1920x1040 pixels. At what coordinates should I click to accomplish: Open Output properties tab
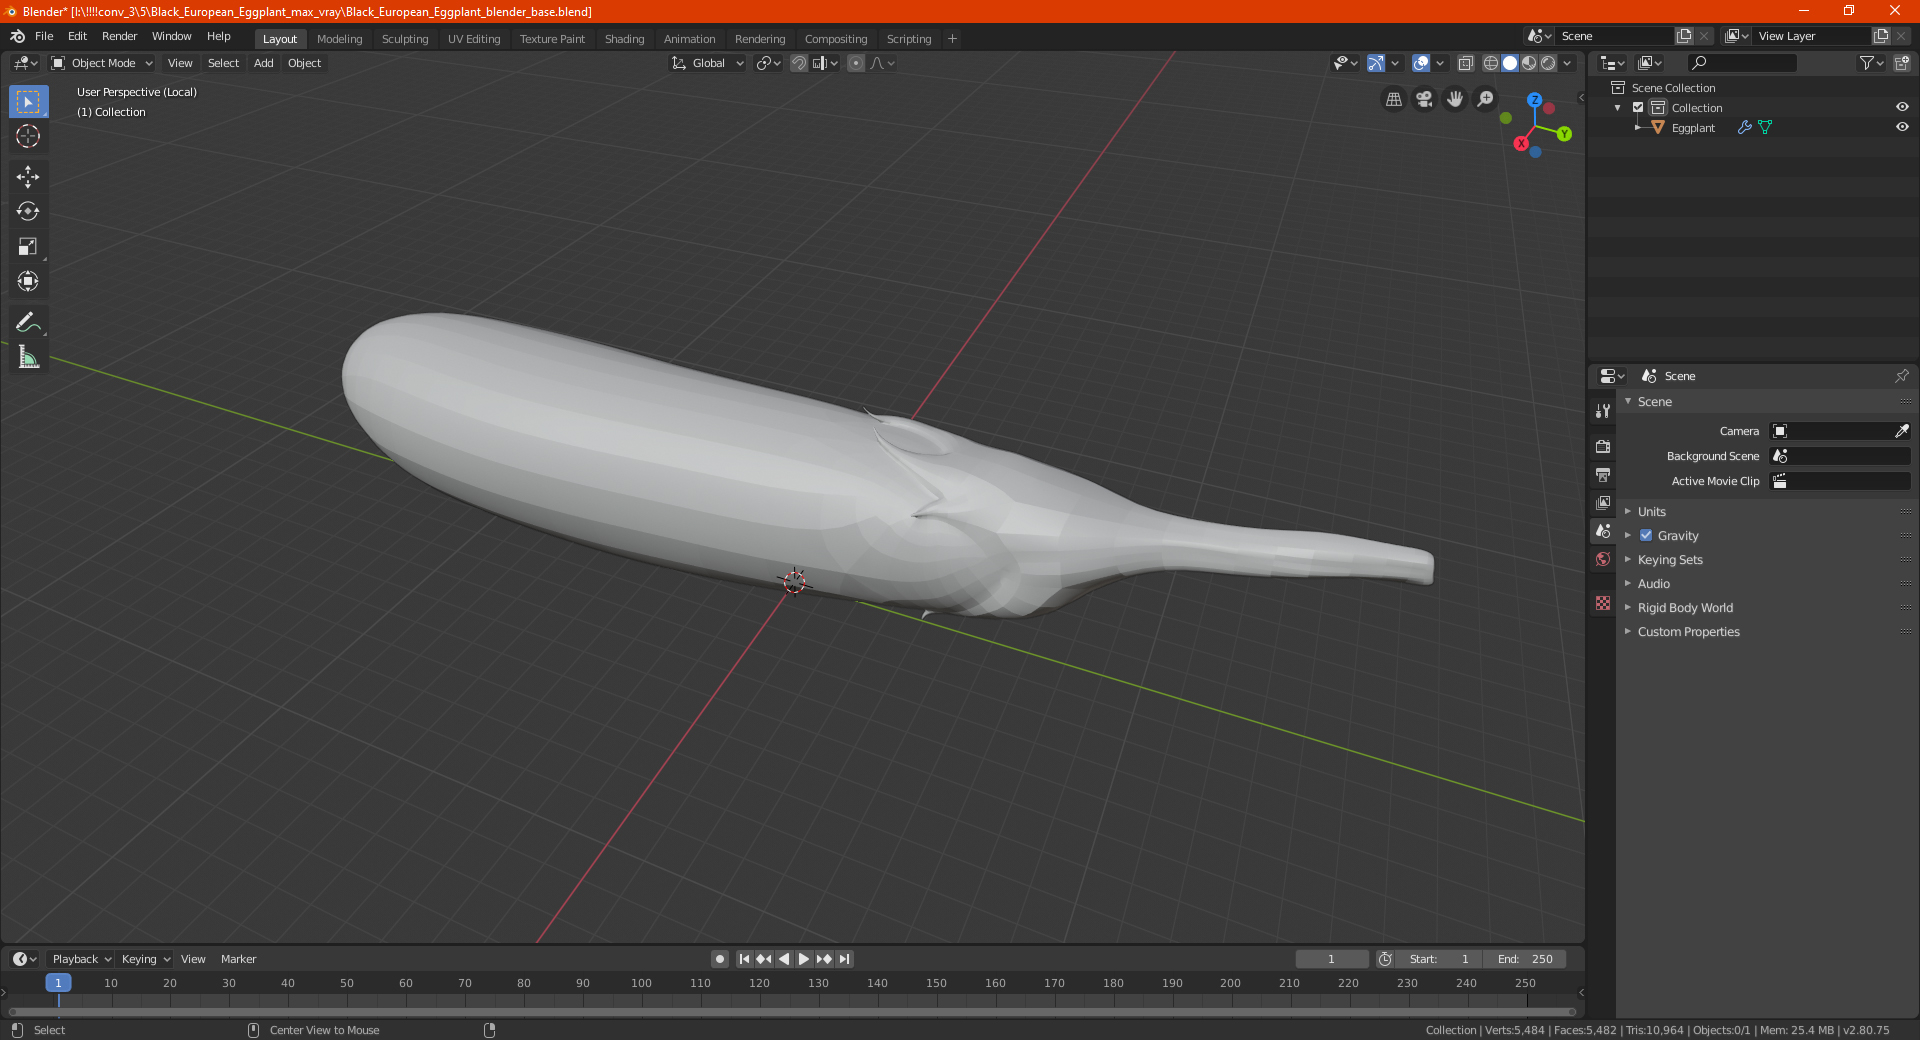click(x=1603, y=475)
